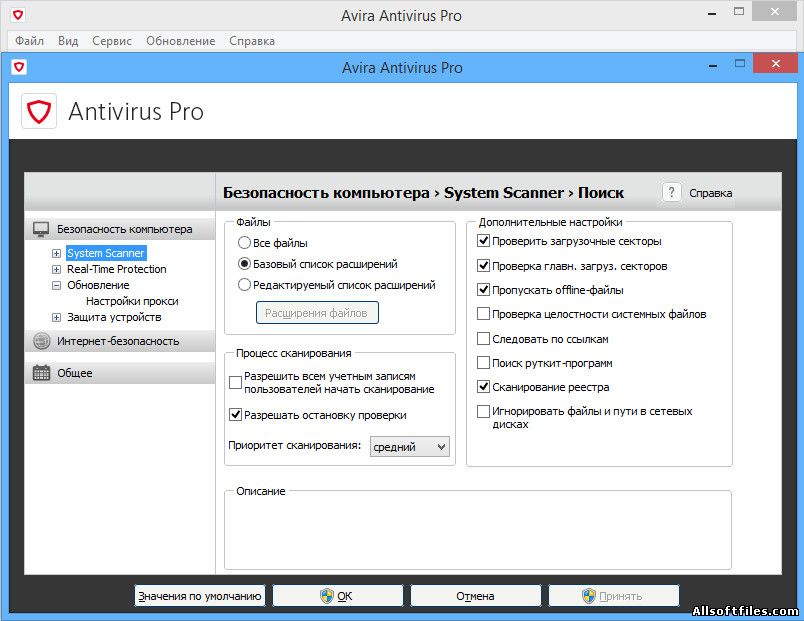Click the Принять button
804x621 pixels.
pos(613,596)
